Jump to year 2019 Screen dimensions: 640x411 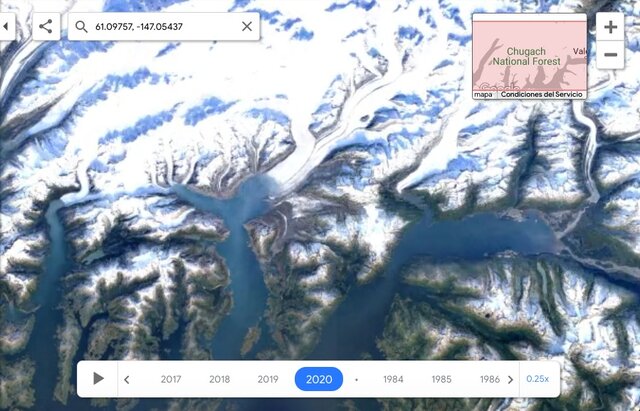pyautogui.click(x=268, y=379)
